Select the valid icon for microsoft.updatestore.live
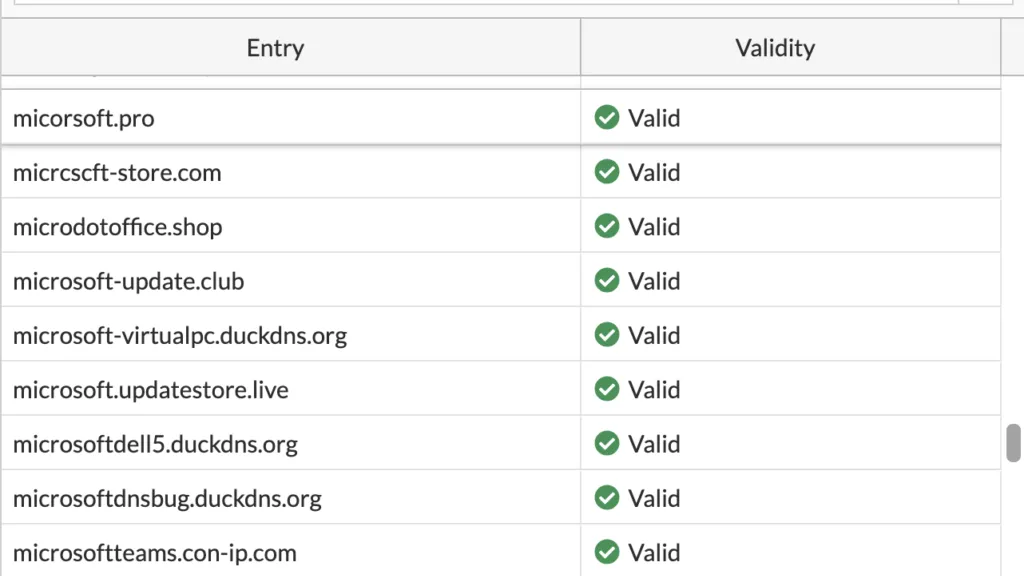This screenshot has height=576, width=1024. (607, 389)
